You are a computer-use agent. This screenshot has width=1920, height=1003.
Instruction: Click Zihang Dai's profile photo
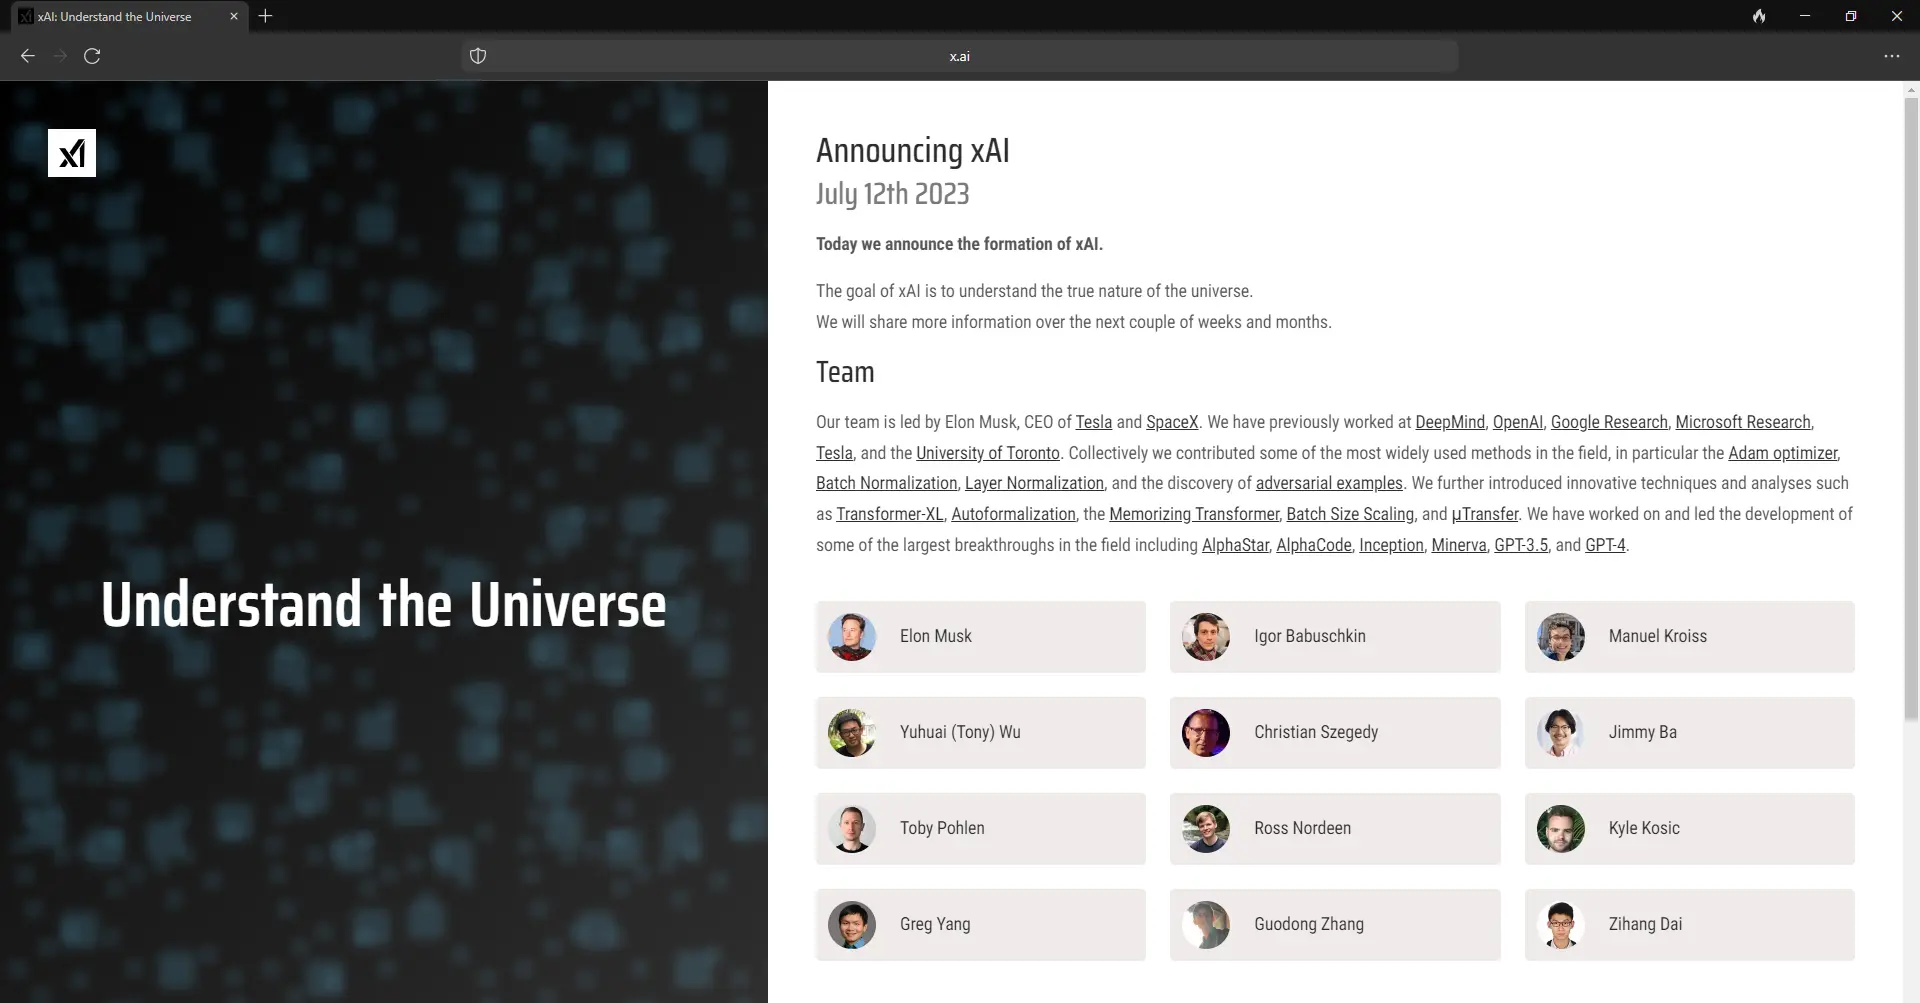pyautogui.click(x=1561, y=925)
